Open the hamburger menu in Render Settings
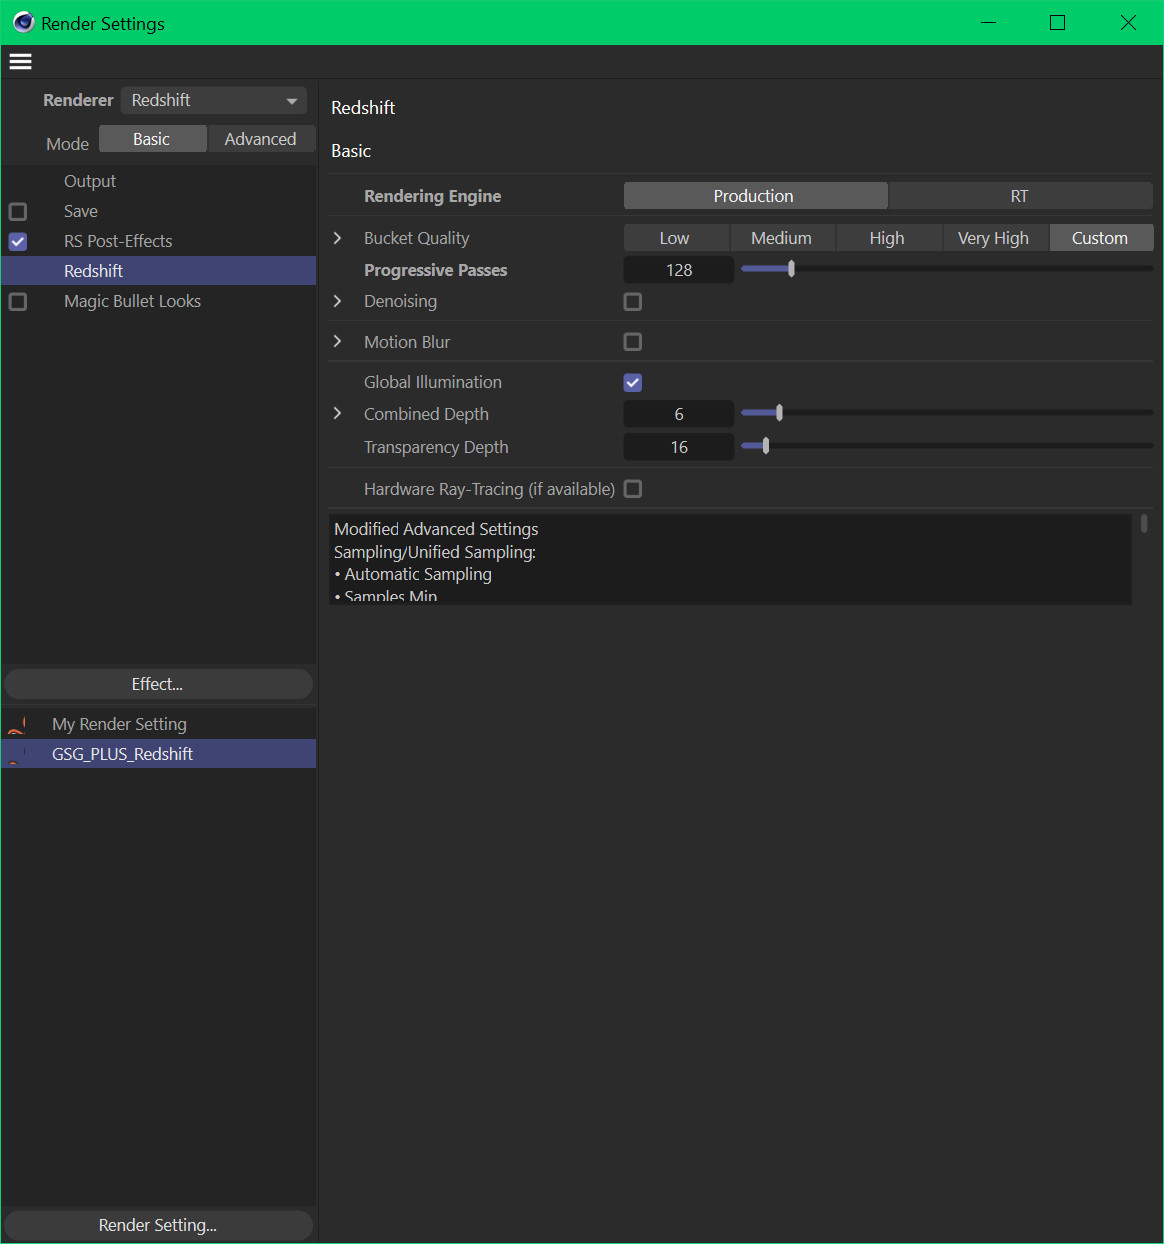Viewport: 1164px width, 1244px height. tap(20, 62)
